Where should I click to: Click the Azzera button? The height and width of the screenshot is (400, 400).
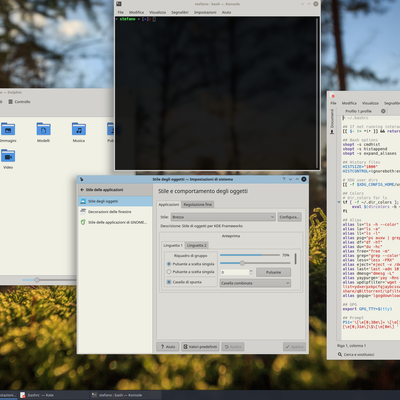coord(233,347)
